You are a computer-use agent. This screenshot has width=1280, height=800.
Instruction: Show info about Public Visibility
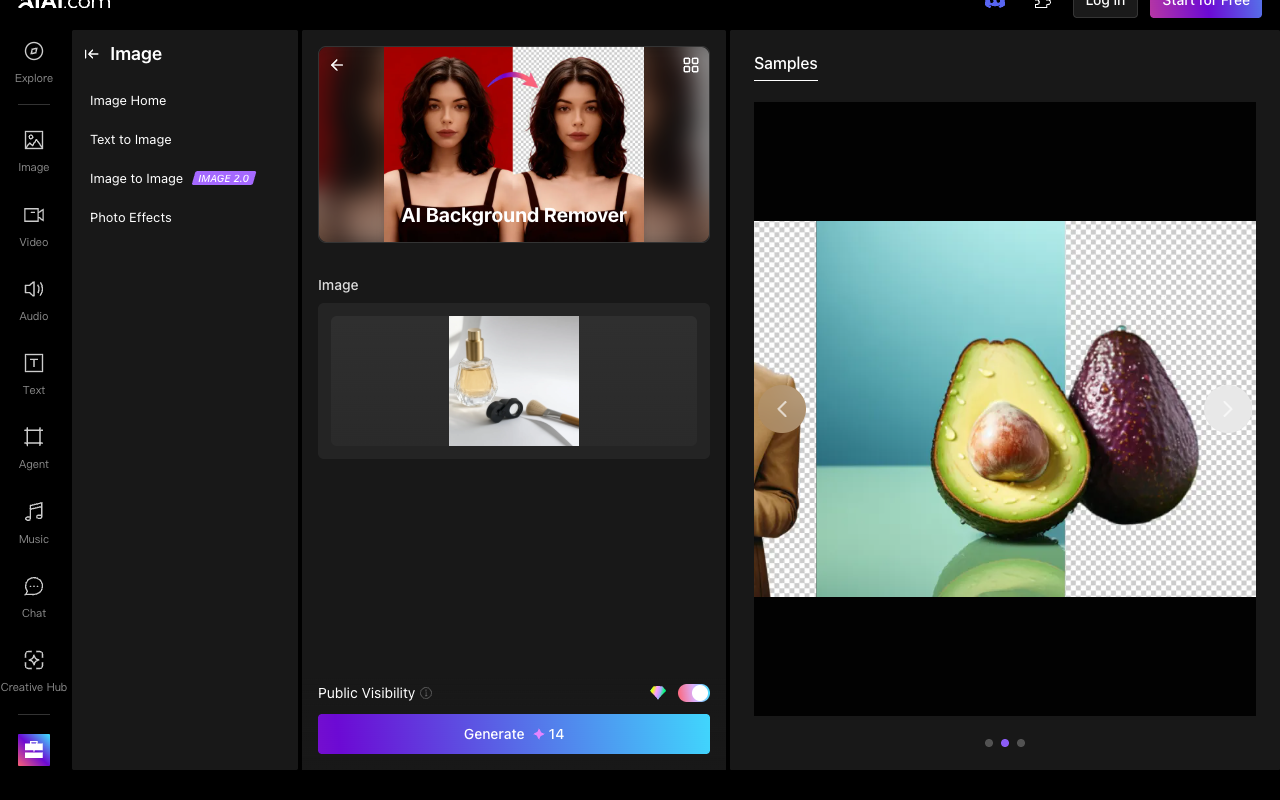click(x=426, y=693)
